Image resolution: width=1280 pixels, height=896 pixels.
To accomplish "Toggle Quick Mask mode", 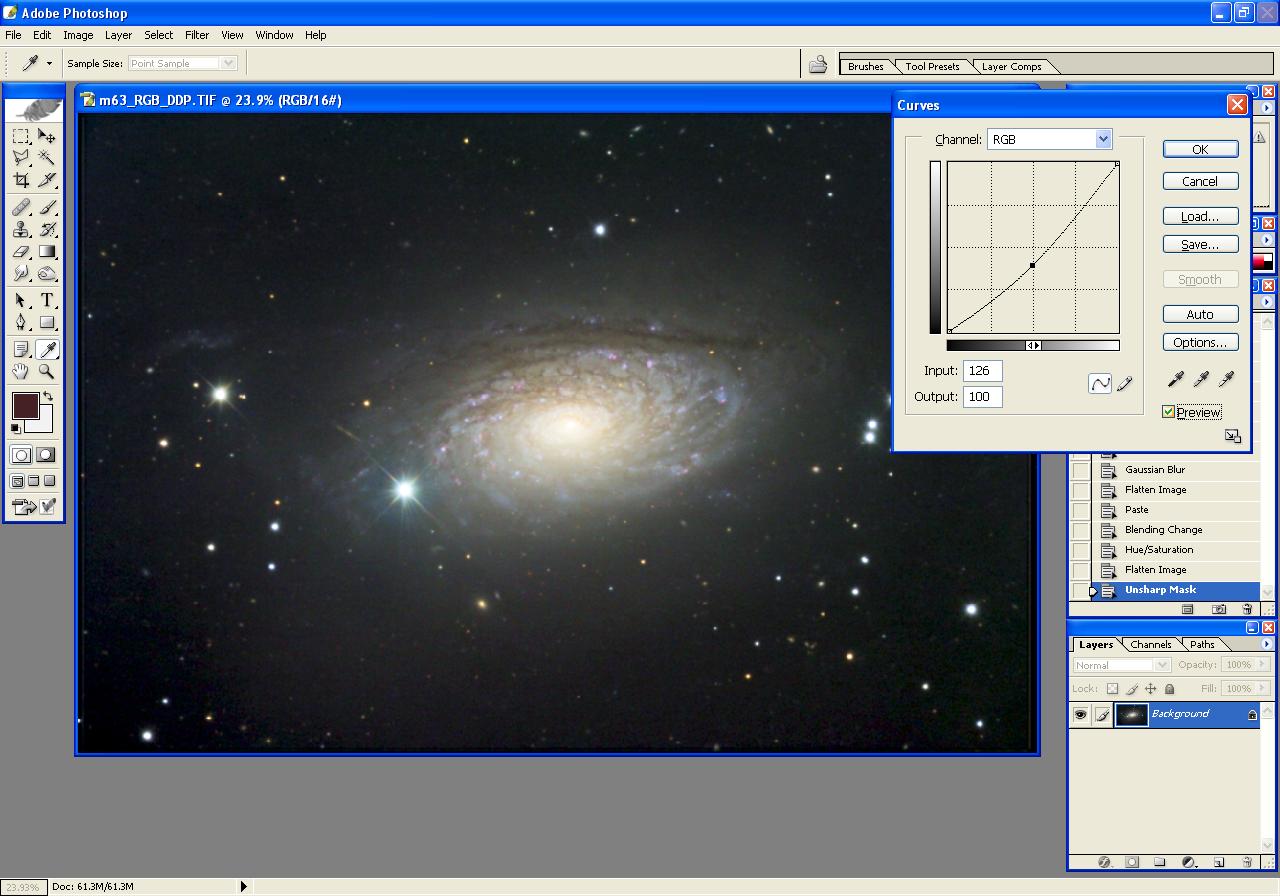I will [x=46, y=455].
